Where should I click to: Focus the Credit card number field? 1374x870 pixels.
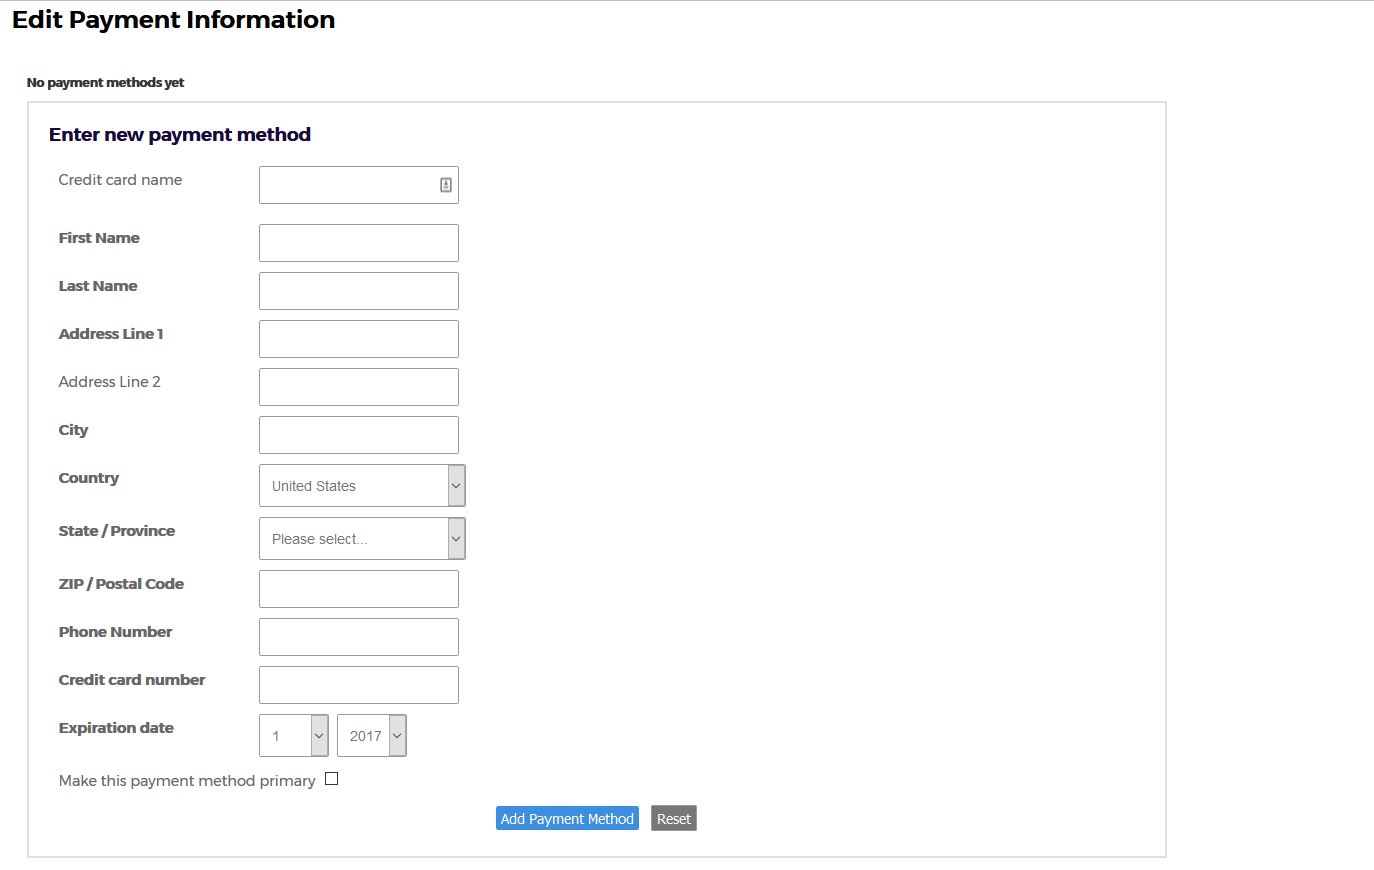click(x=358, y=685)
